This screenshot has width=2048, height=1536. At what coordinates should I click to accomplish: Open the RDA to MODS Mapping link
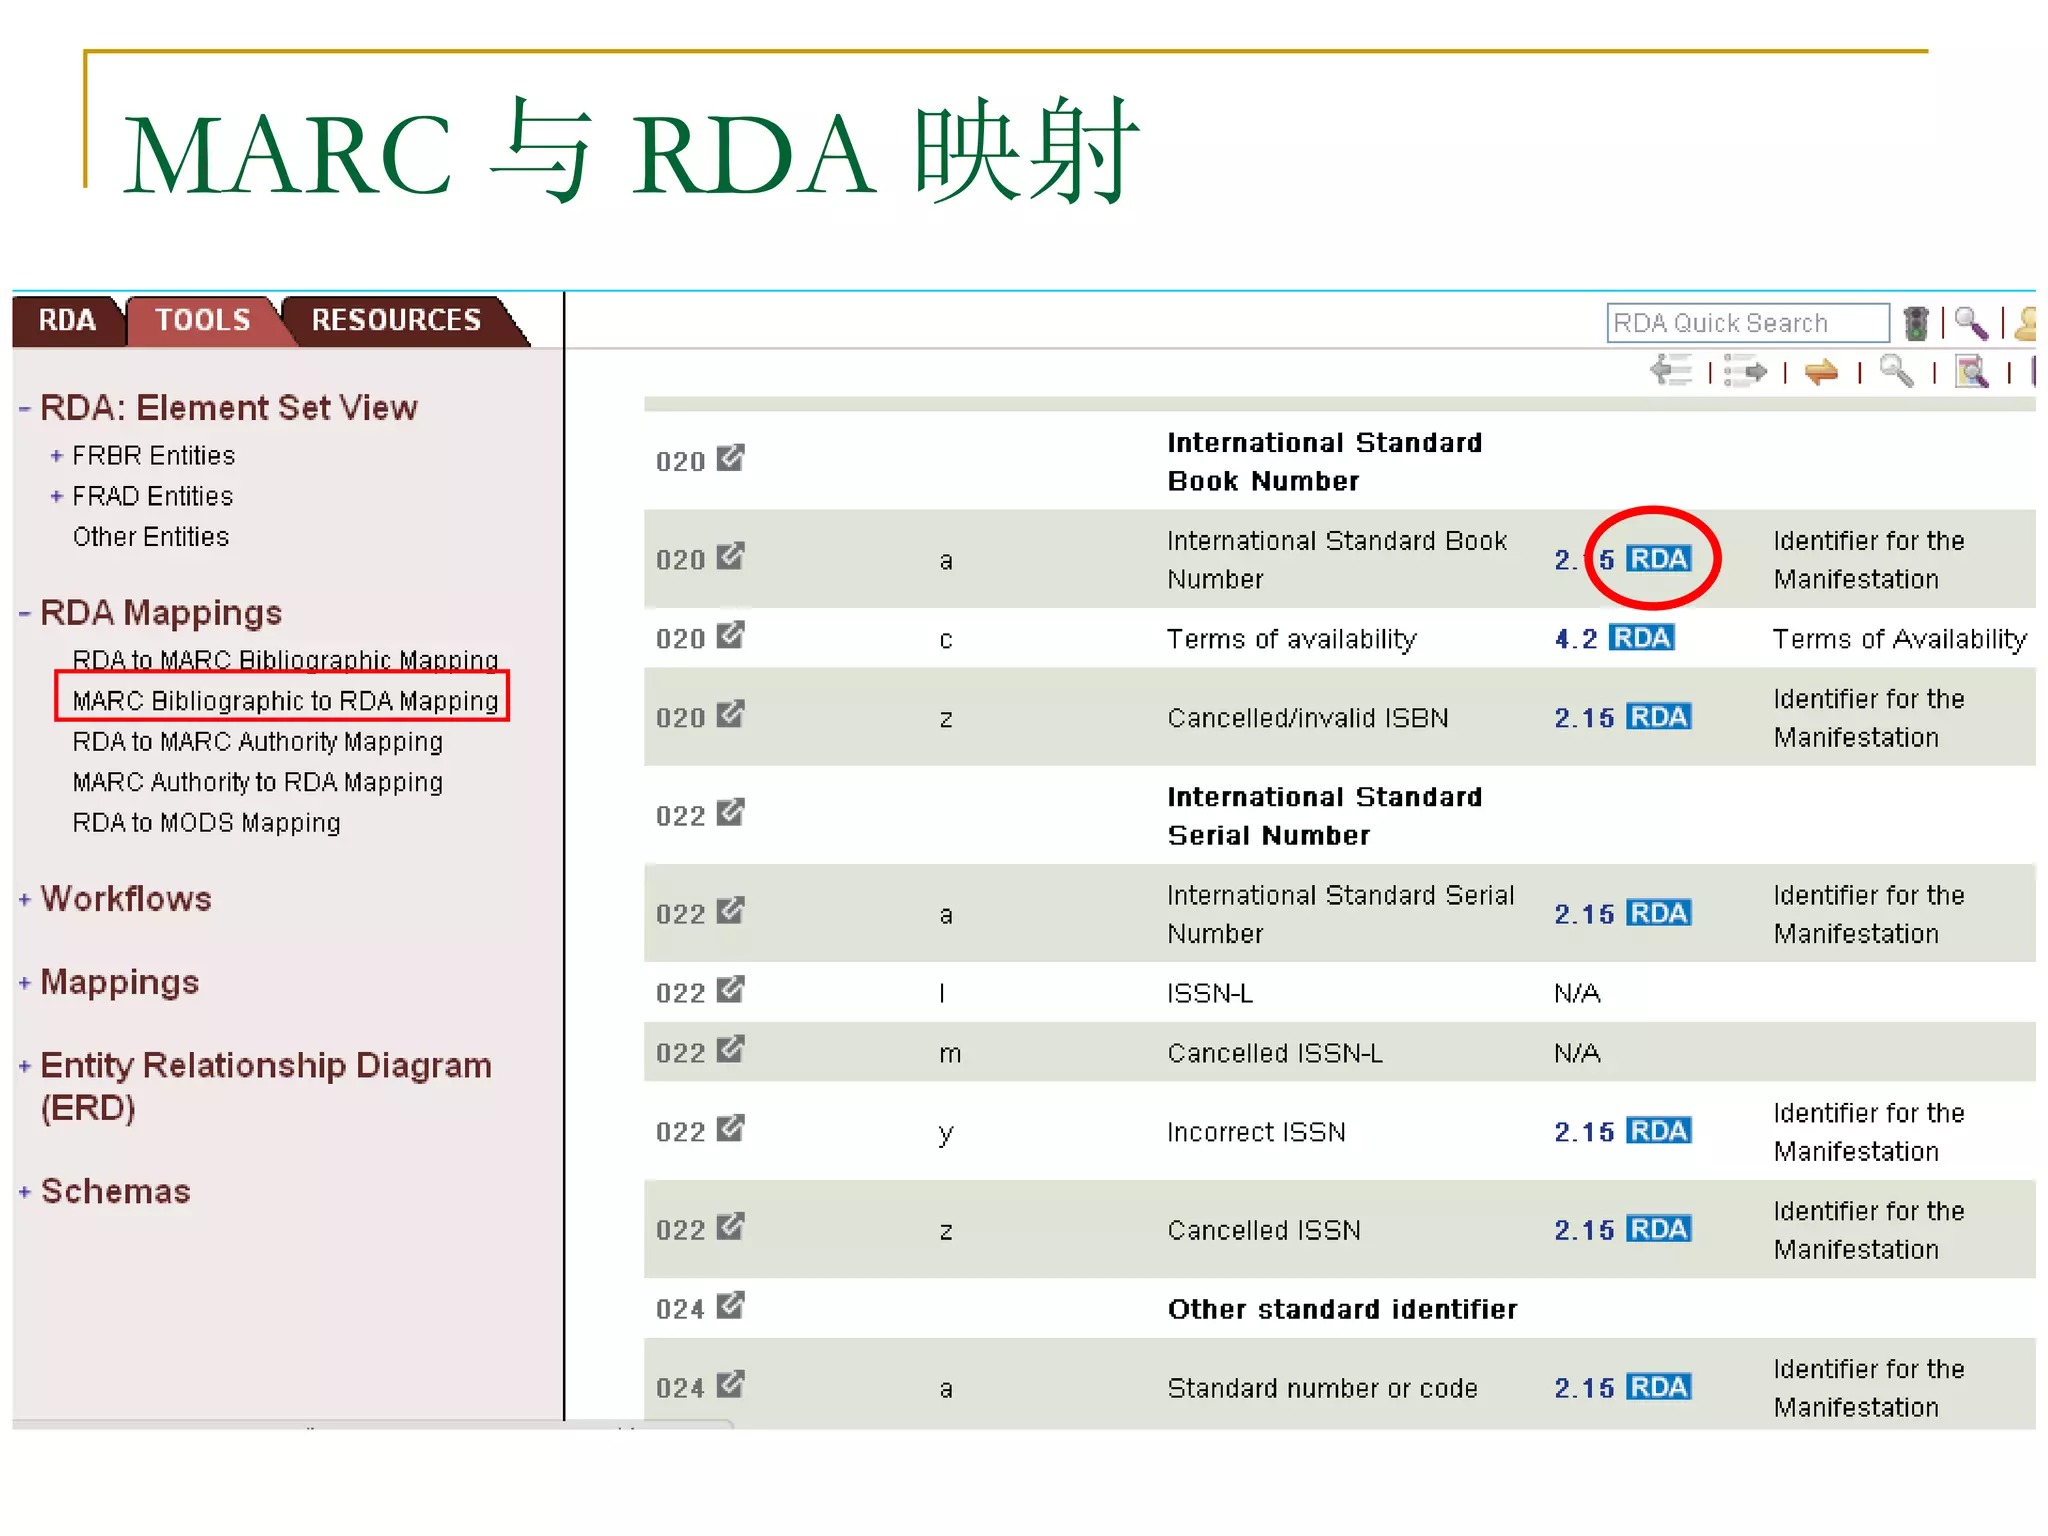pos(206,823)
